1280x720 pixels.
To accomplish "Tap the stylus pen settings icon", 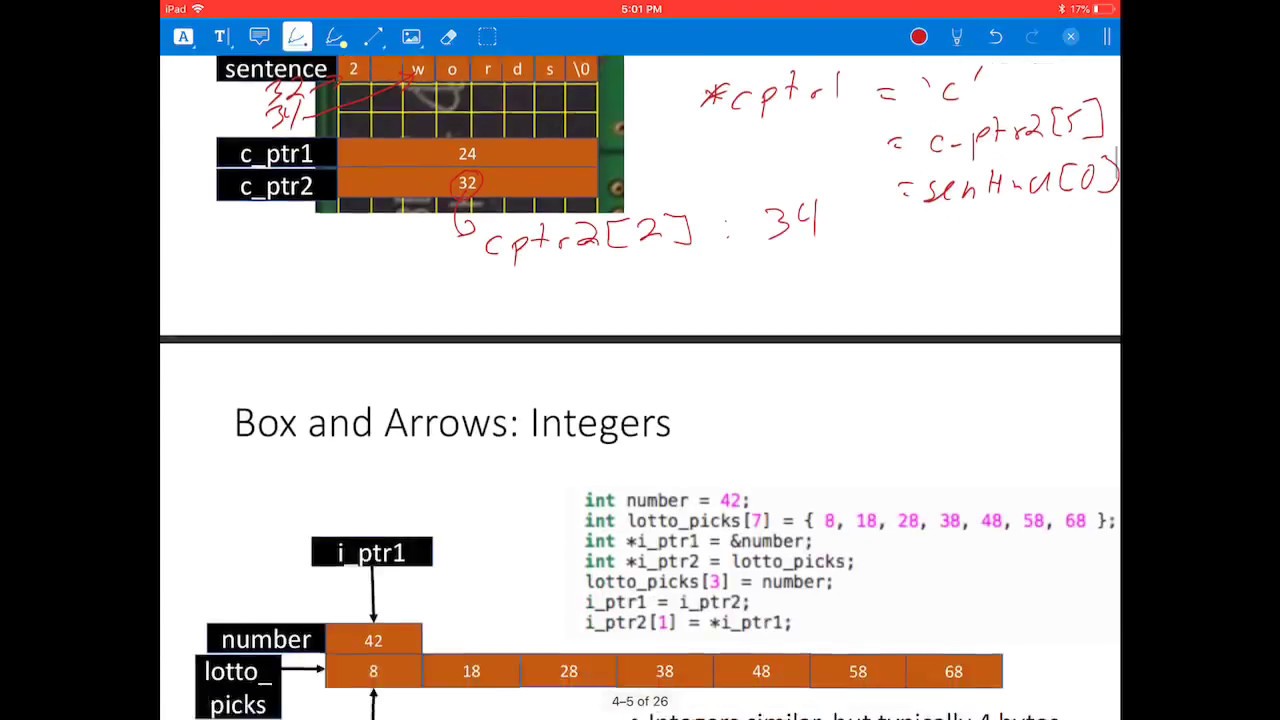I will click(957, 37).
